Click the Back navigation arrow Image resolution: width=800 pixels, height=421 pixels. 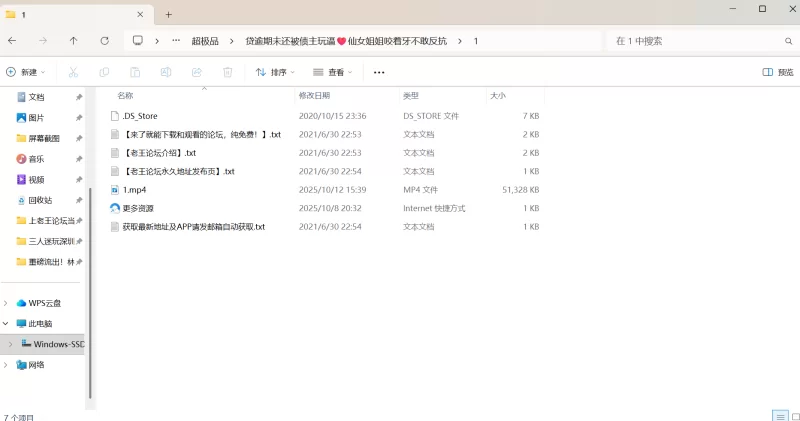(x=12, y=41)
